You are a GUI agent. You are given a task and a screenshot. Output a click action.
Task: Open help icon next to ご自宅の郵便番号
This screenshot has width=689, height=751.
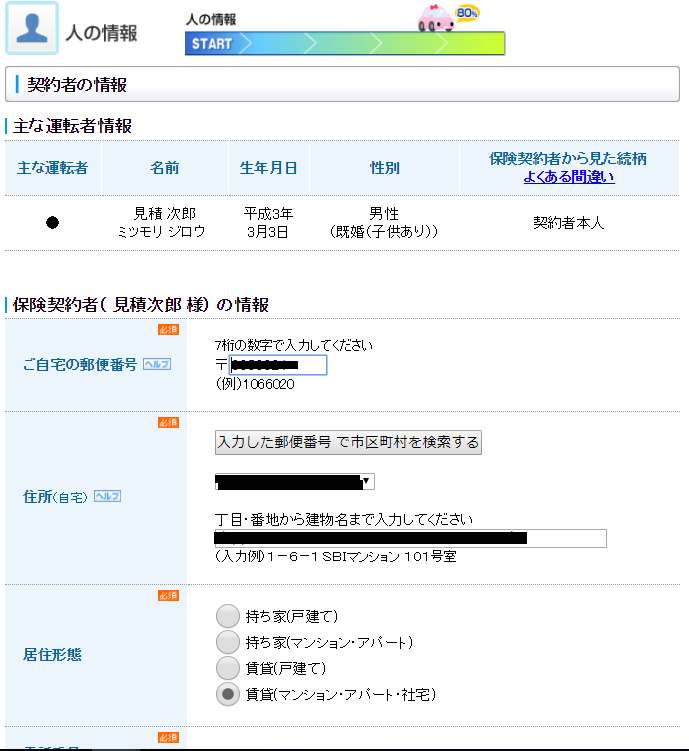coord(157,365)
